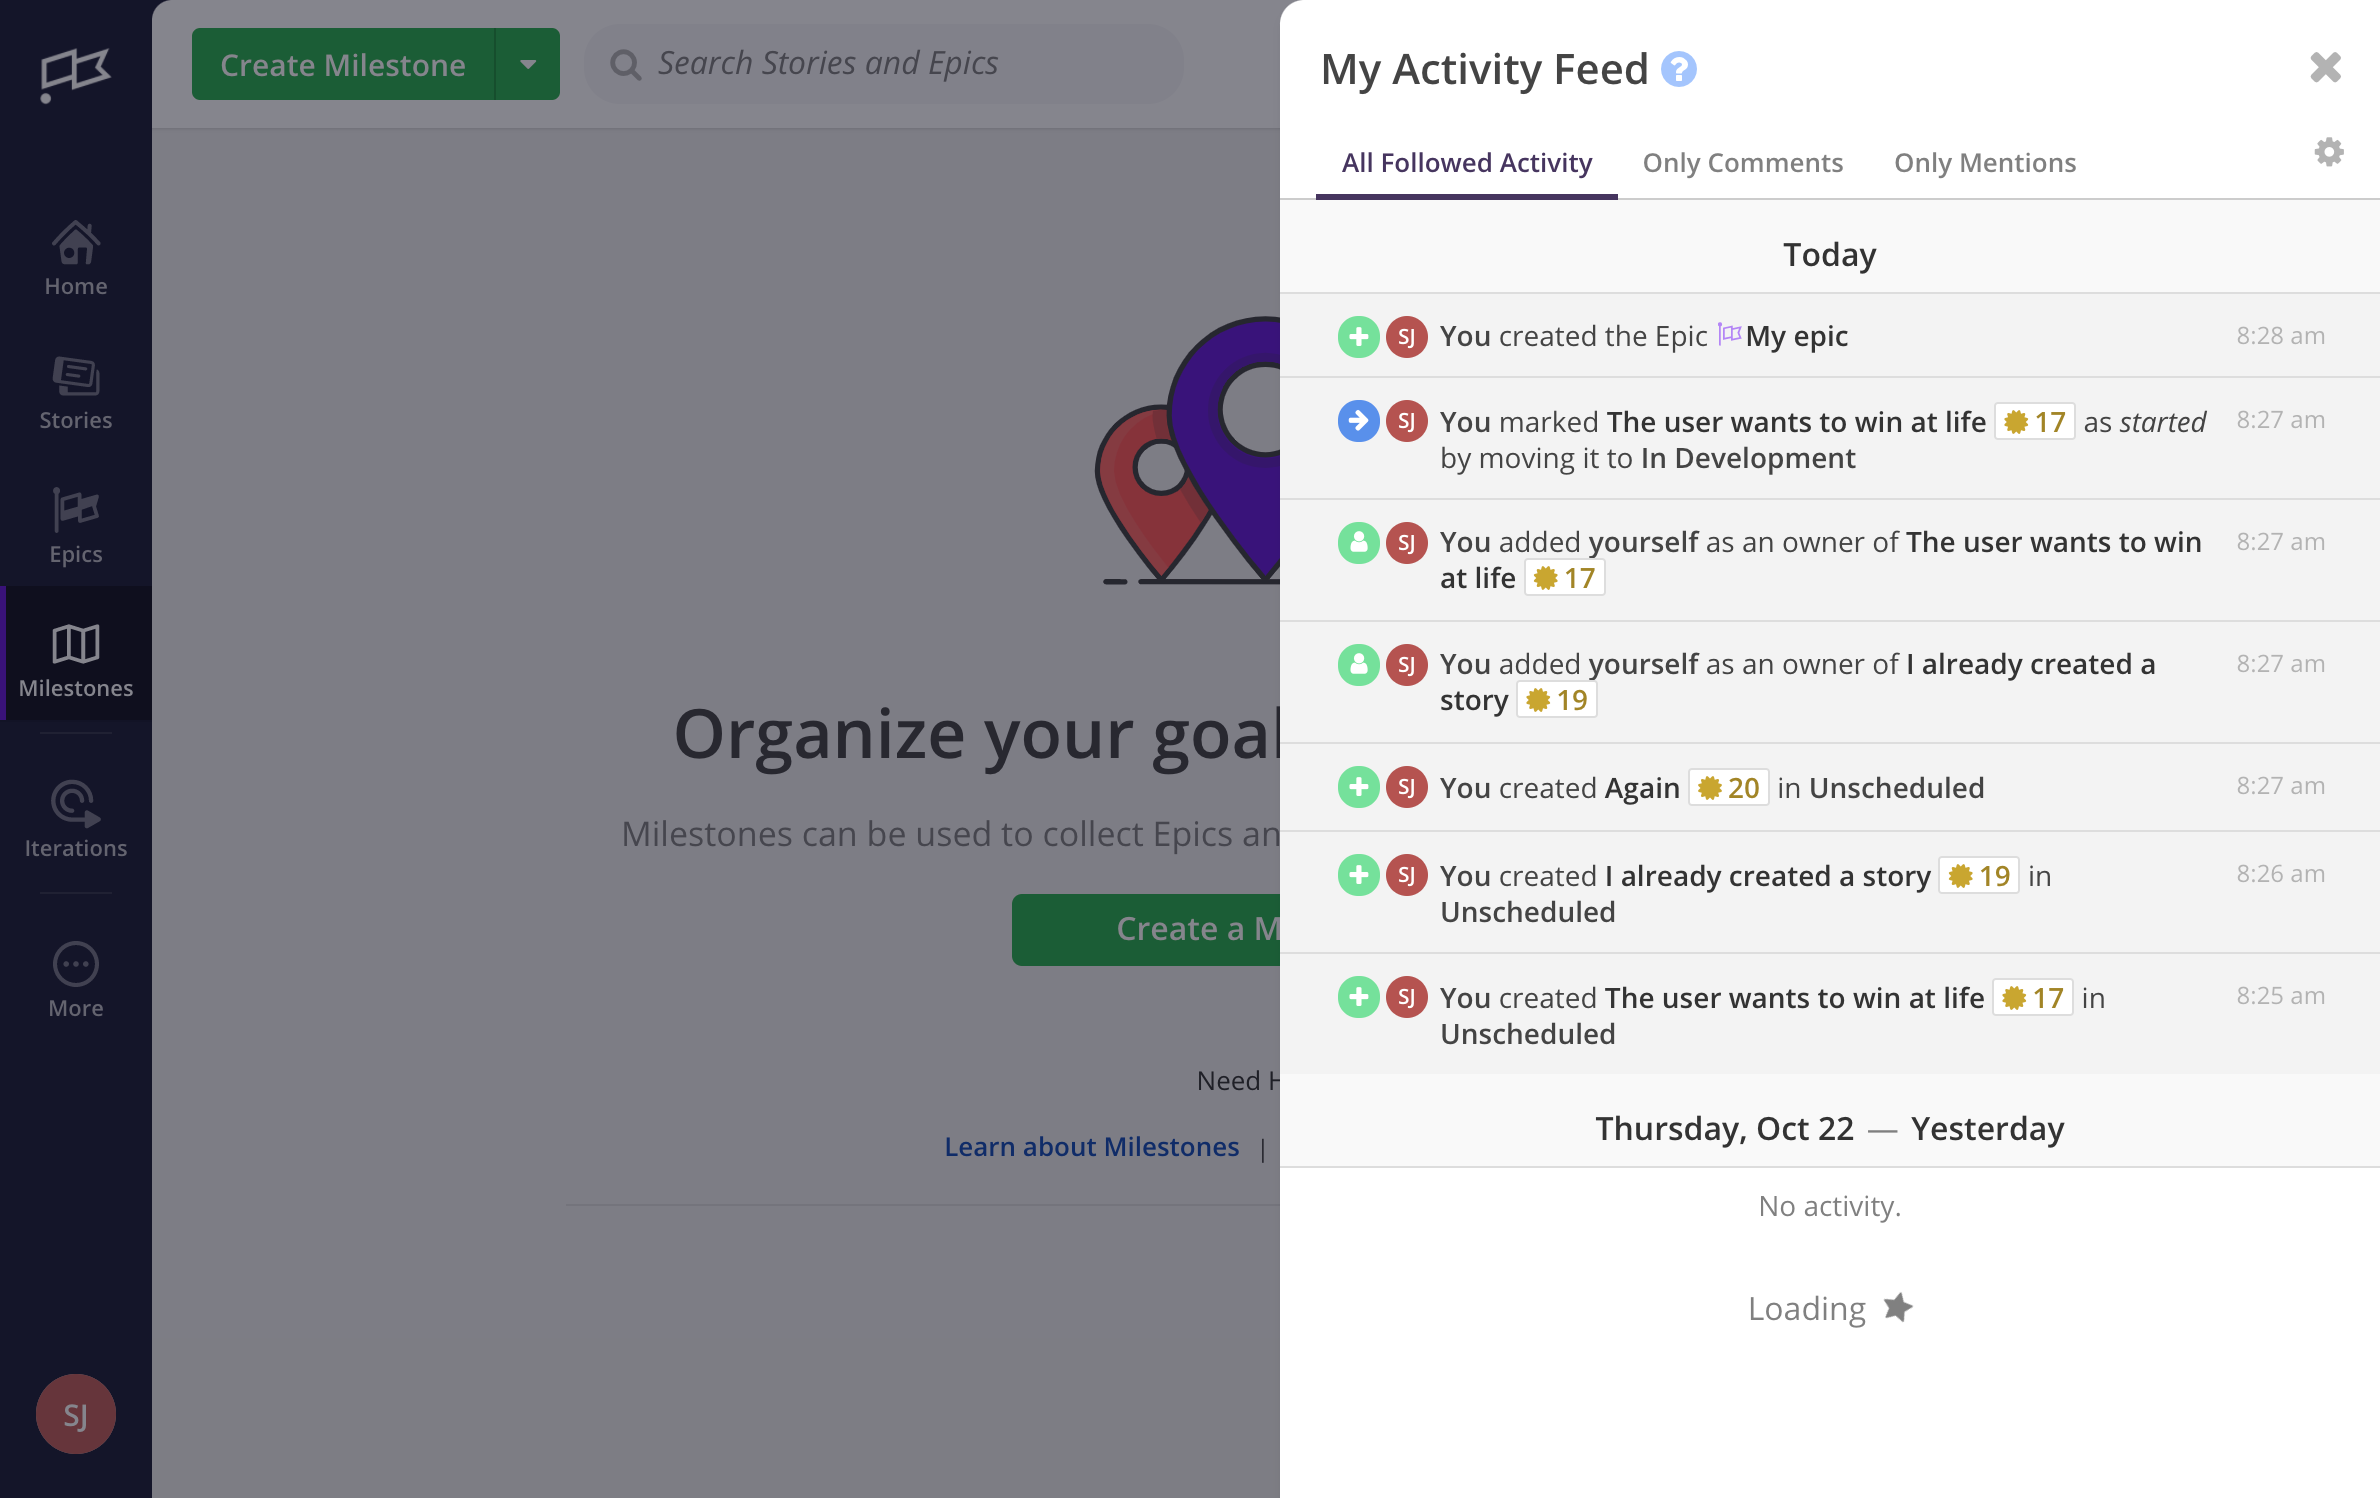Viewport: 2380px width, 1498px height.
Task: Switch to Only Mentions tab
Action: tap(1986, 160)
